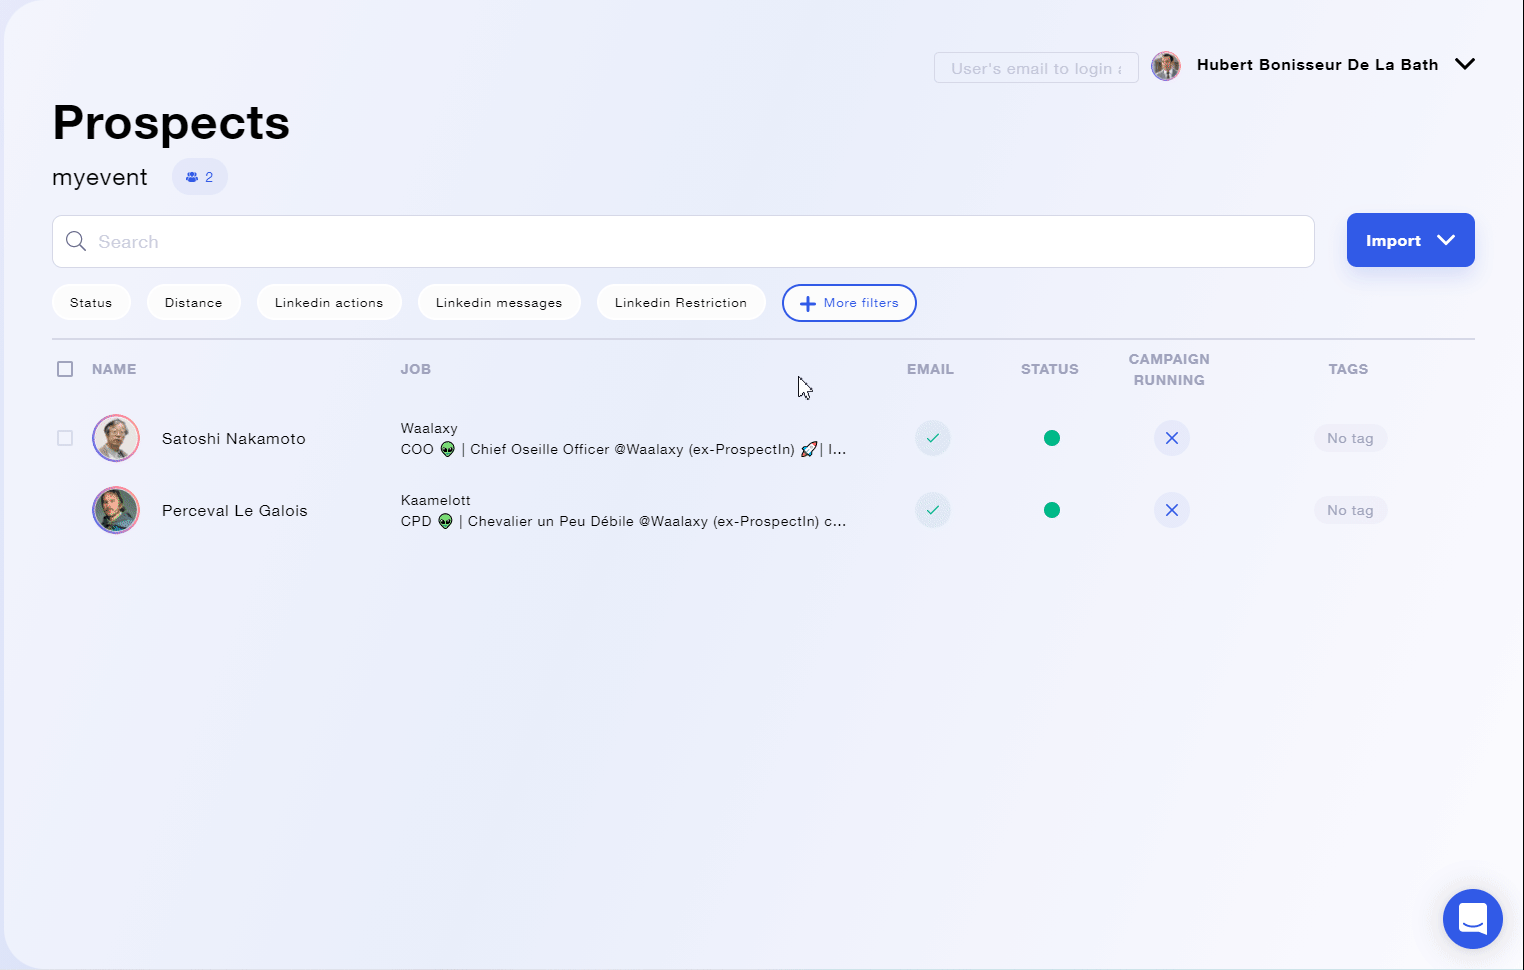Click the More filters button

849,303
